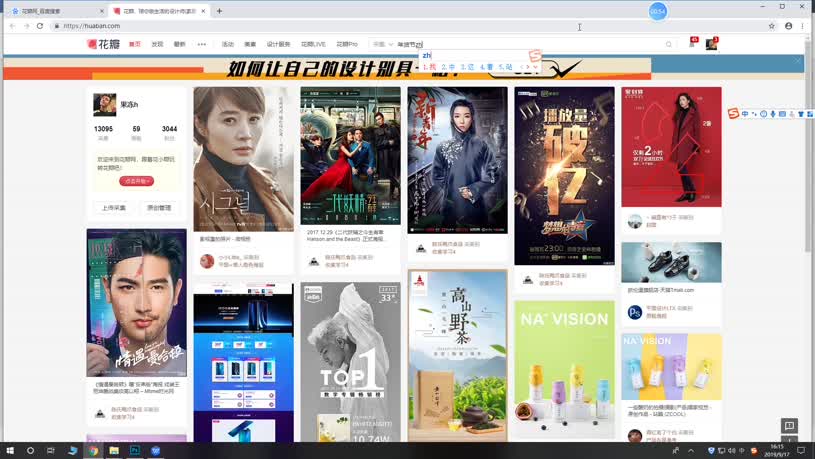Viewport: 815px width, 459px height.
Task: Toggle Sogou Chinese/English 中 mode
Action: 745,113
